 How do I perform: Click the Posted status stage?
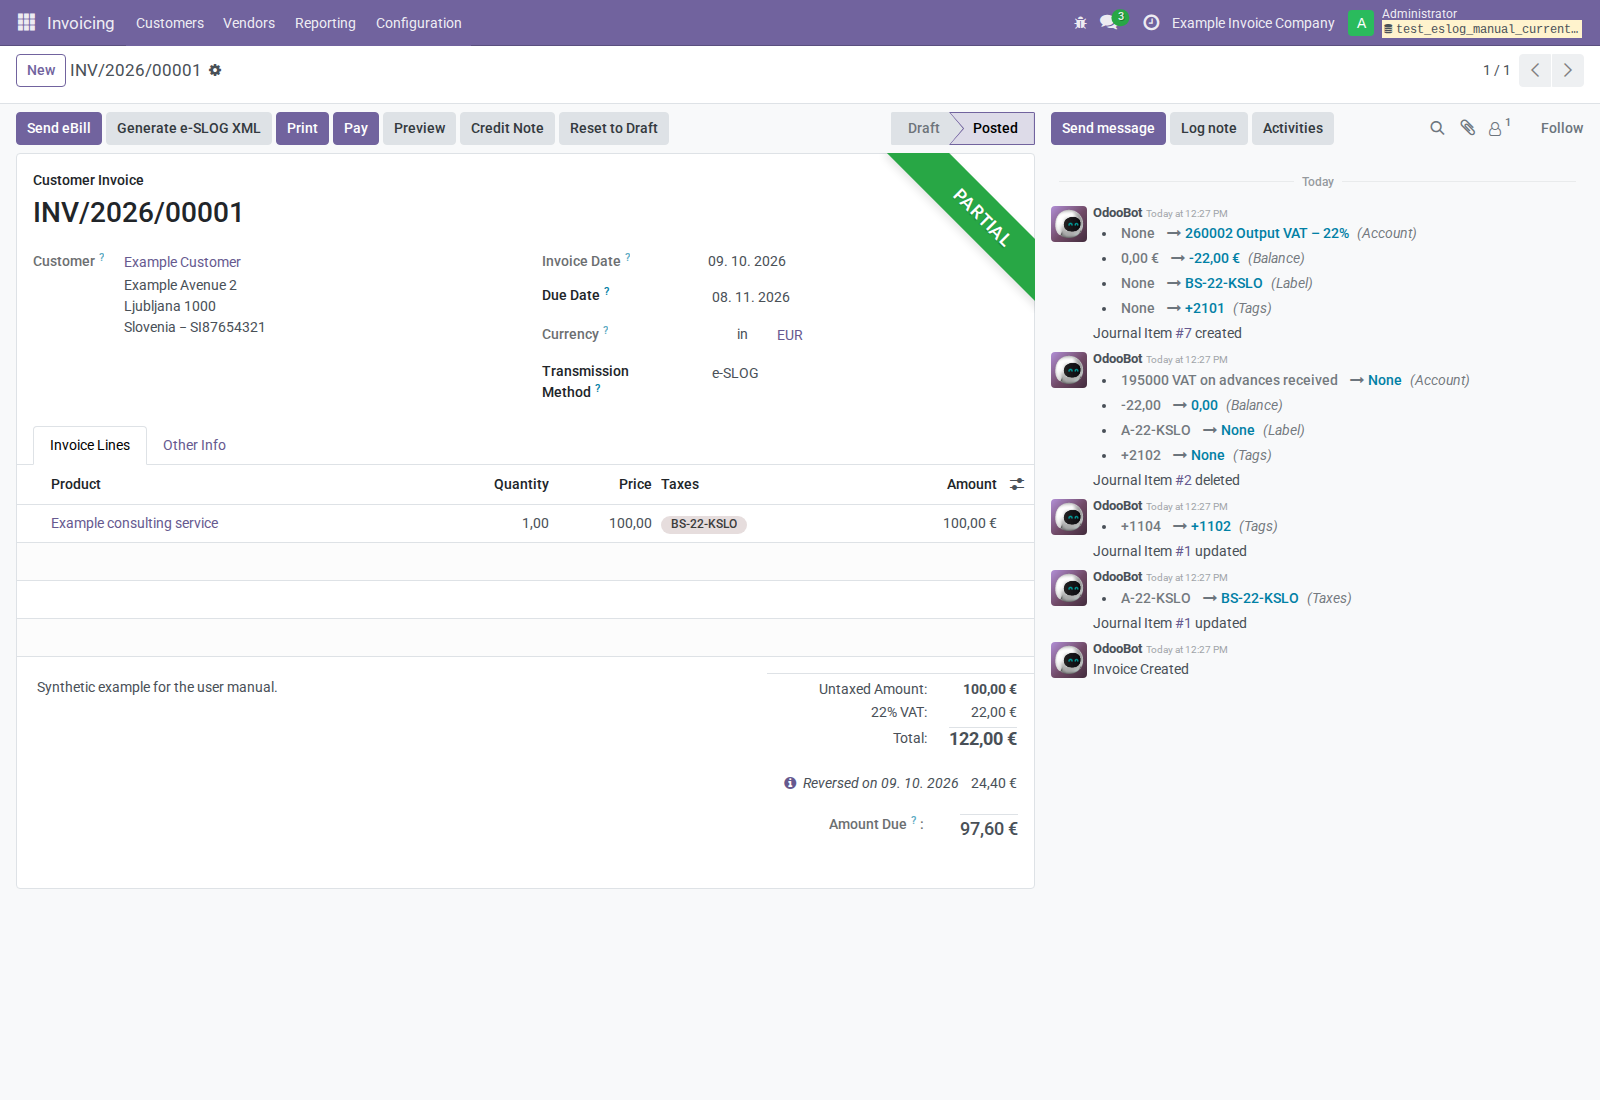(993, 128)
